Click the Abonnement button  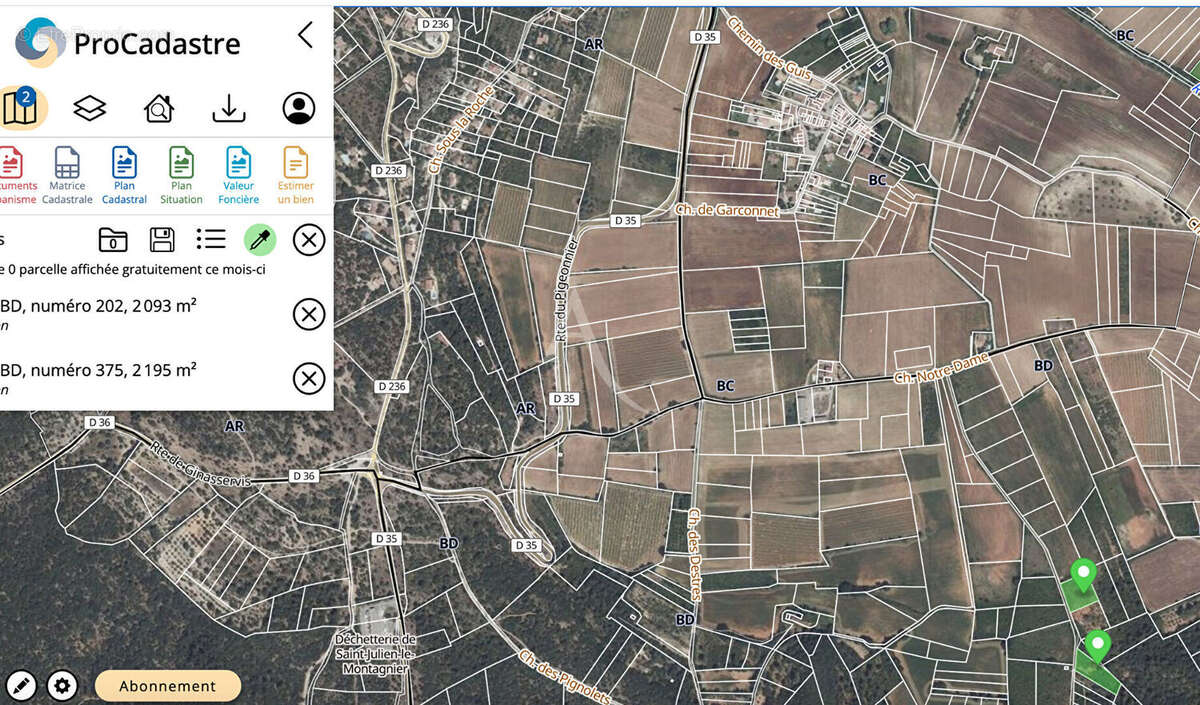pos(168,686)
